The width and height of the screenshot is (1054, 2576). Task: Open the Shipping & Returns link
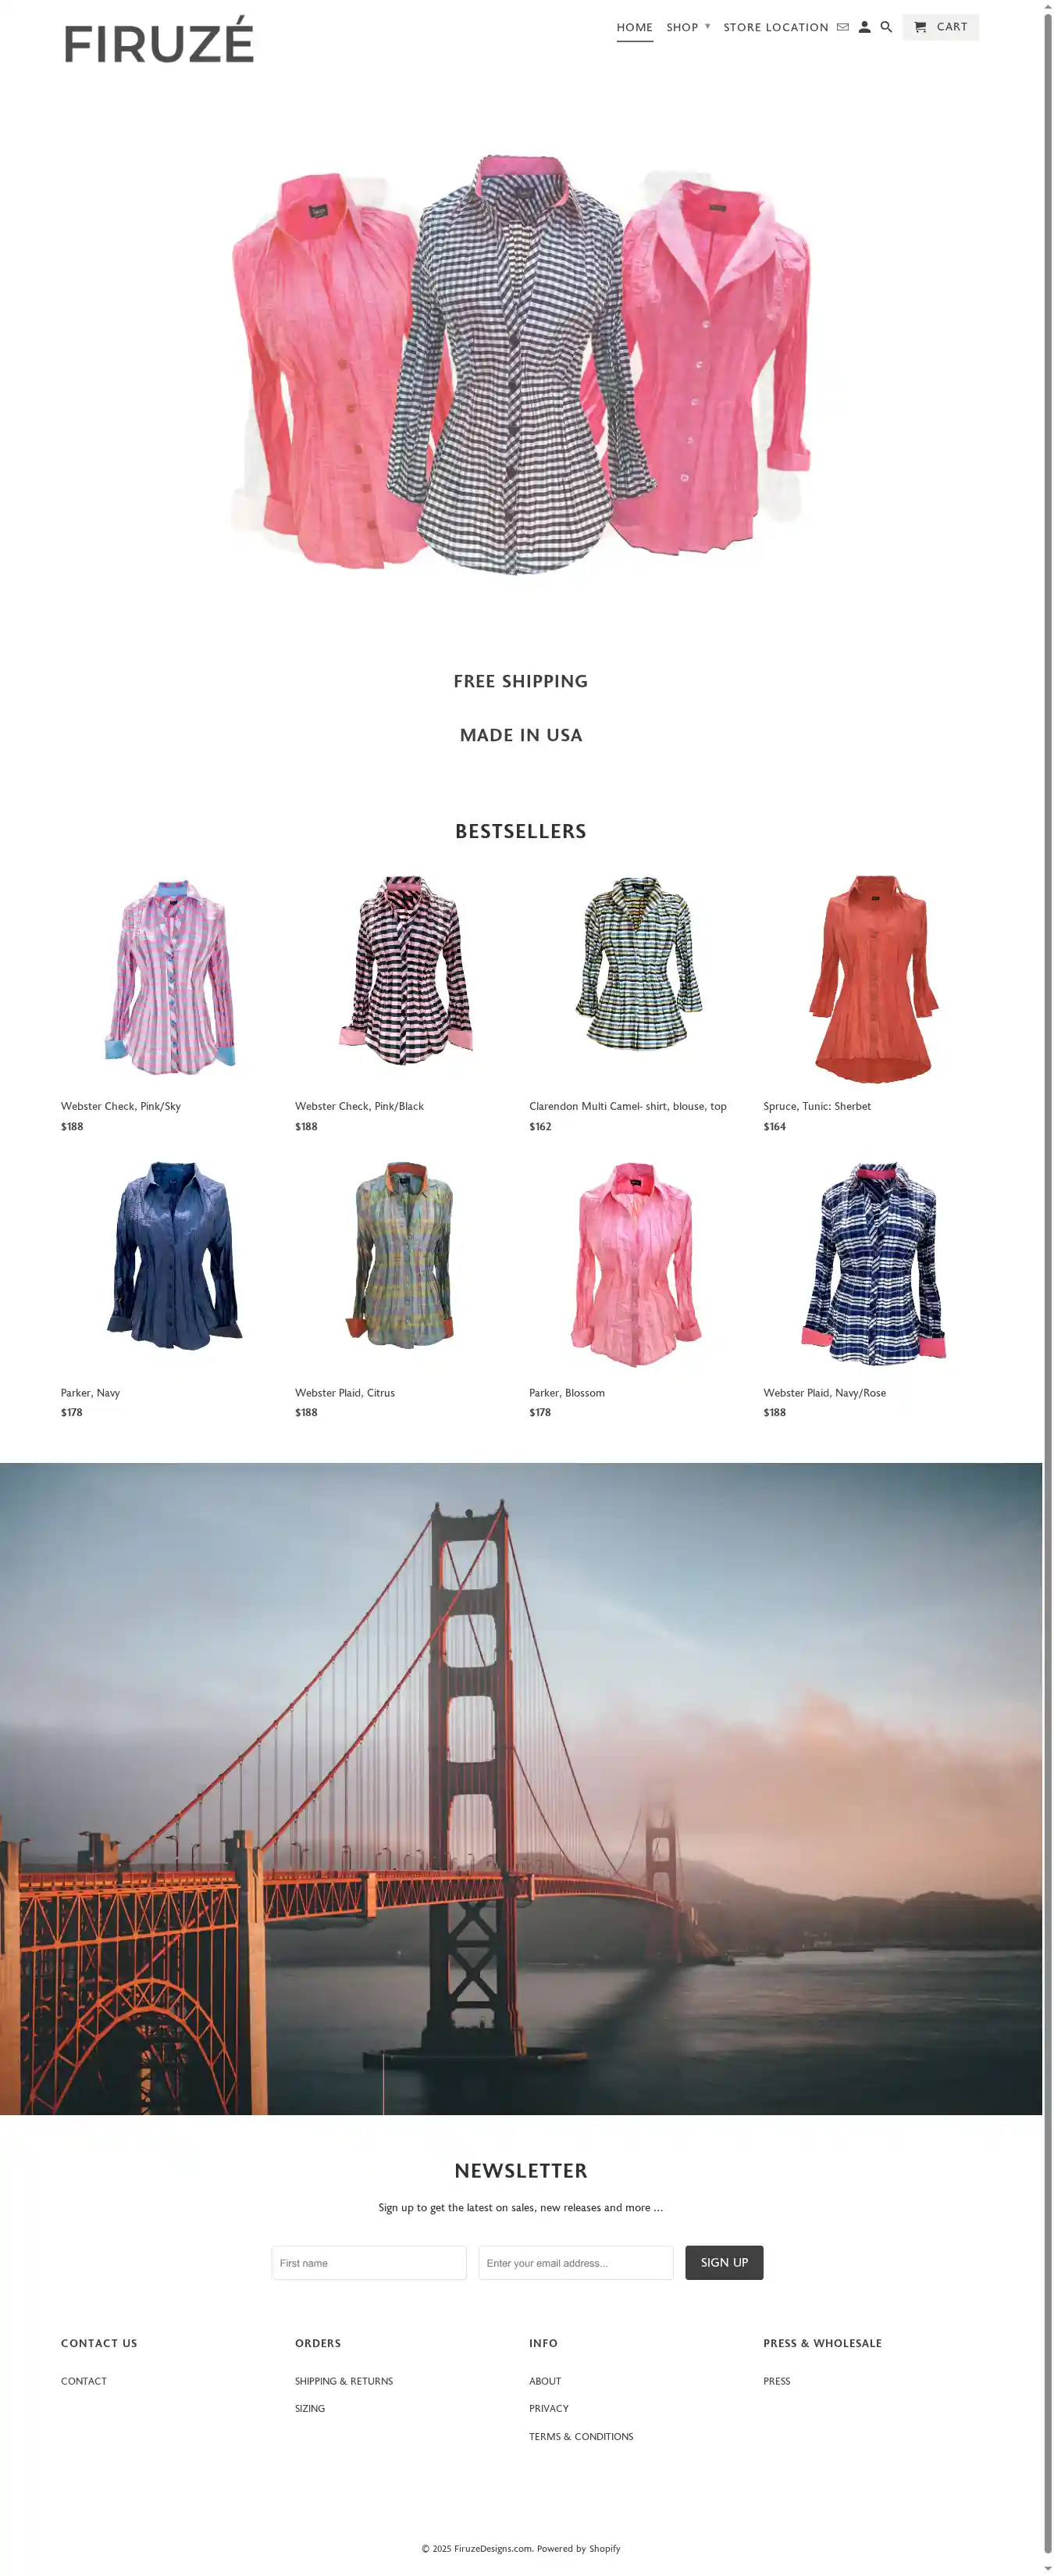344,2380
